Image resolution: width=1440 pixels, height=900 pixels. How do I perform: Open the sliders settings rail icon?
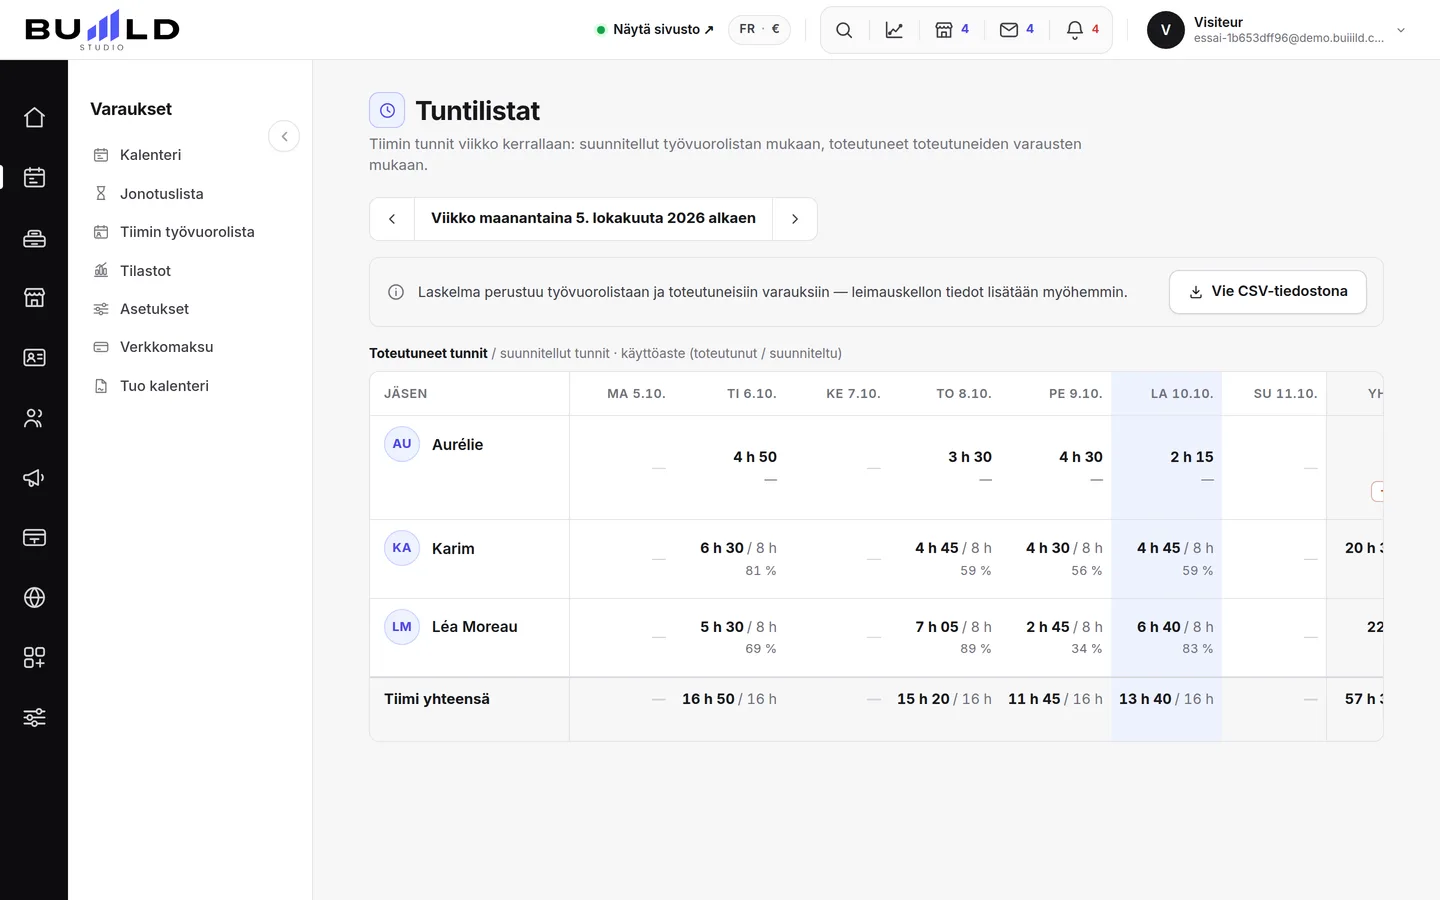34,718
